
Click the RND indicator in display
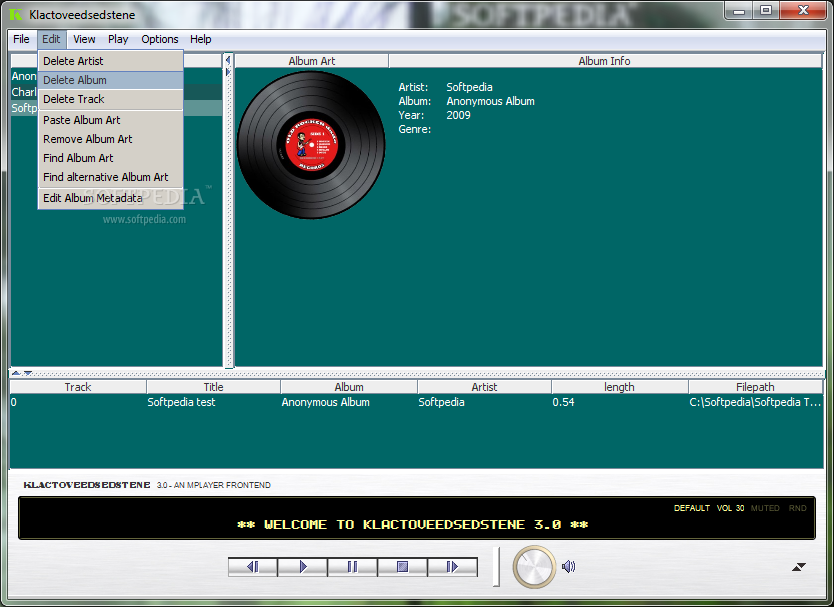(797, 508)
